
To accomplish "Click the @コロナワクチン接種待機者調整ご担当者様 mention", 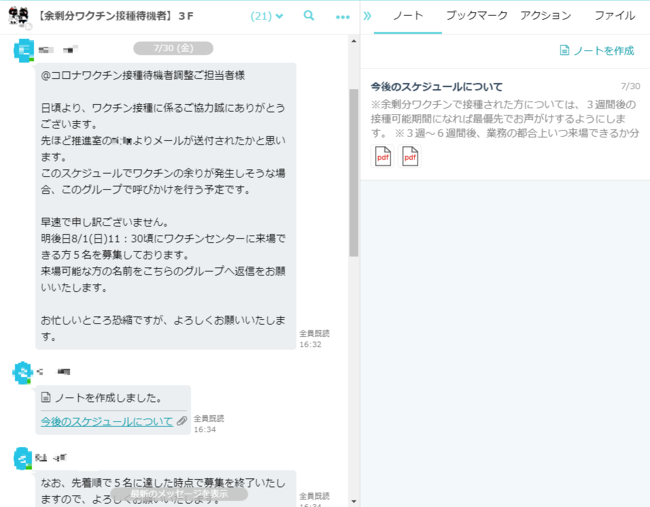I will tap(143, 75).
